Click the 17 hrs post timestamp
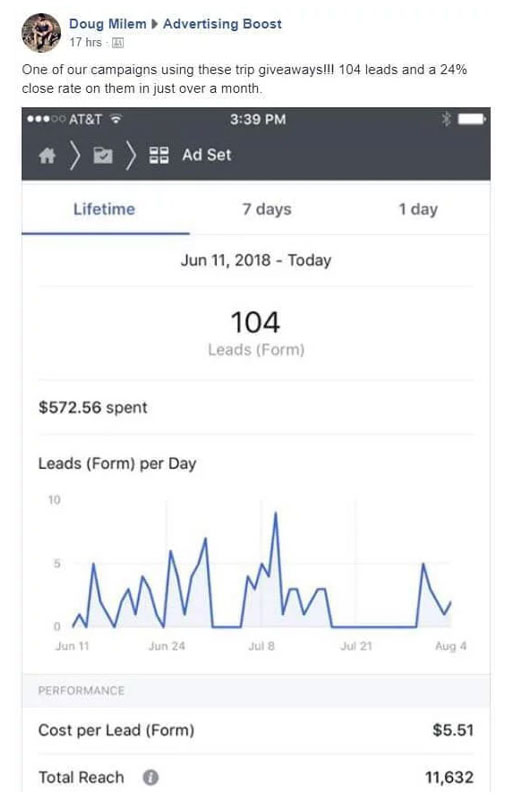This screenshot has width=506, height=812. click(85, 42)
